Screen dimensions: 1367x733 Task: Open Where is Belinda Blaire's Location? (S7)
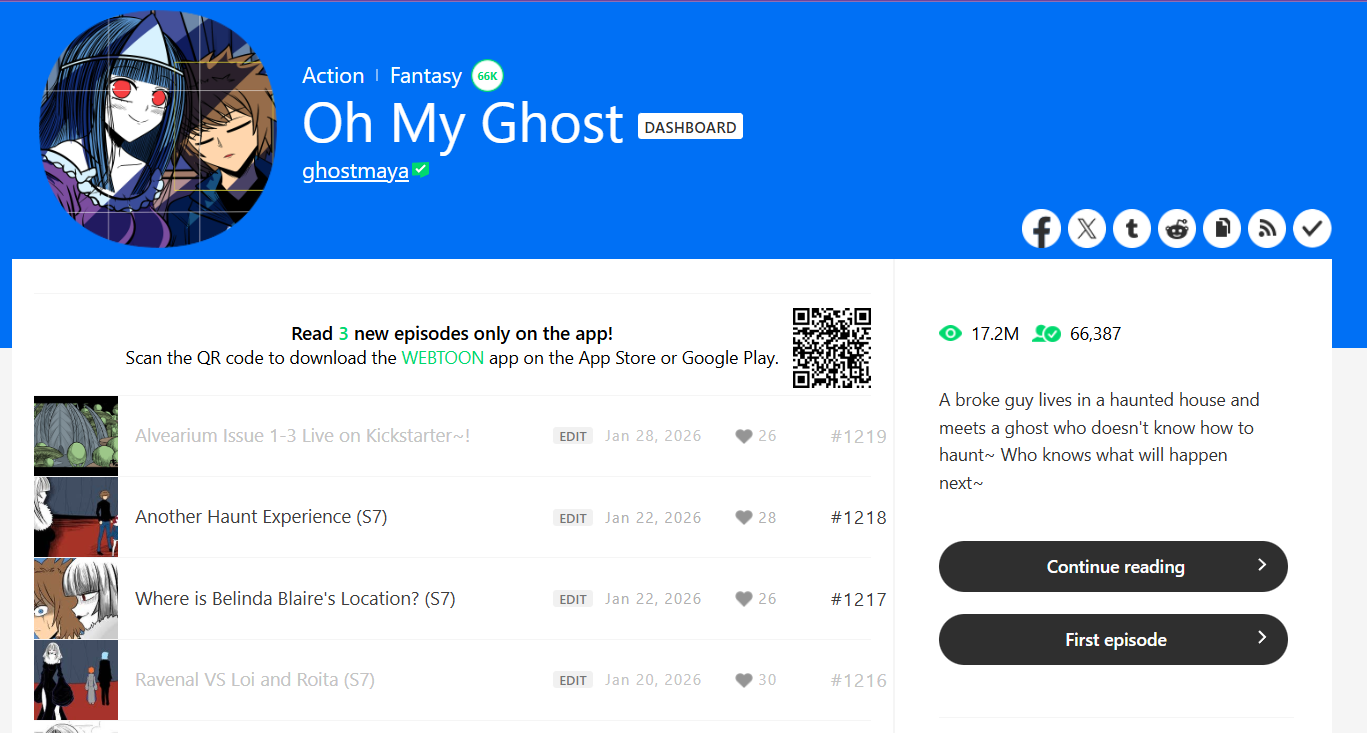(295, 599)
